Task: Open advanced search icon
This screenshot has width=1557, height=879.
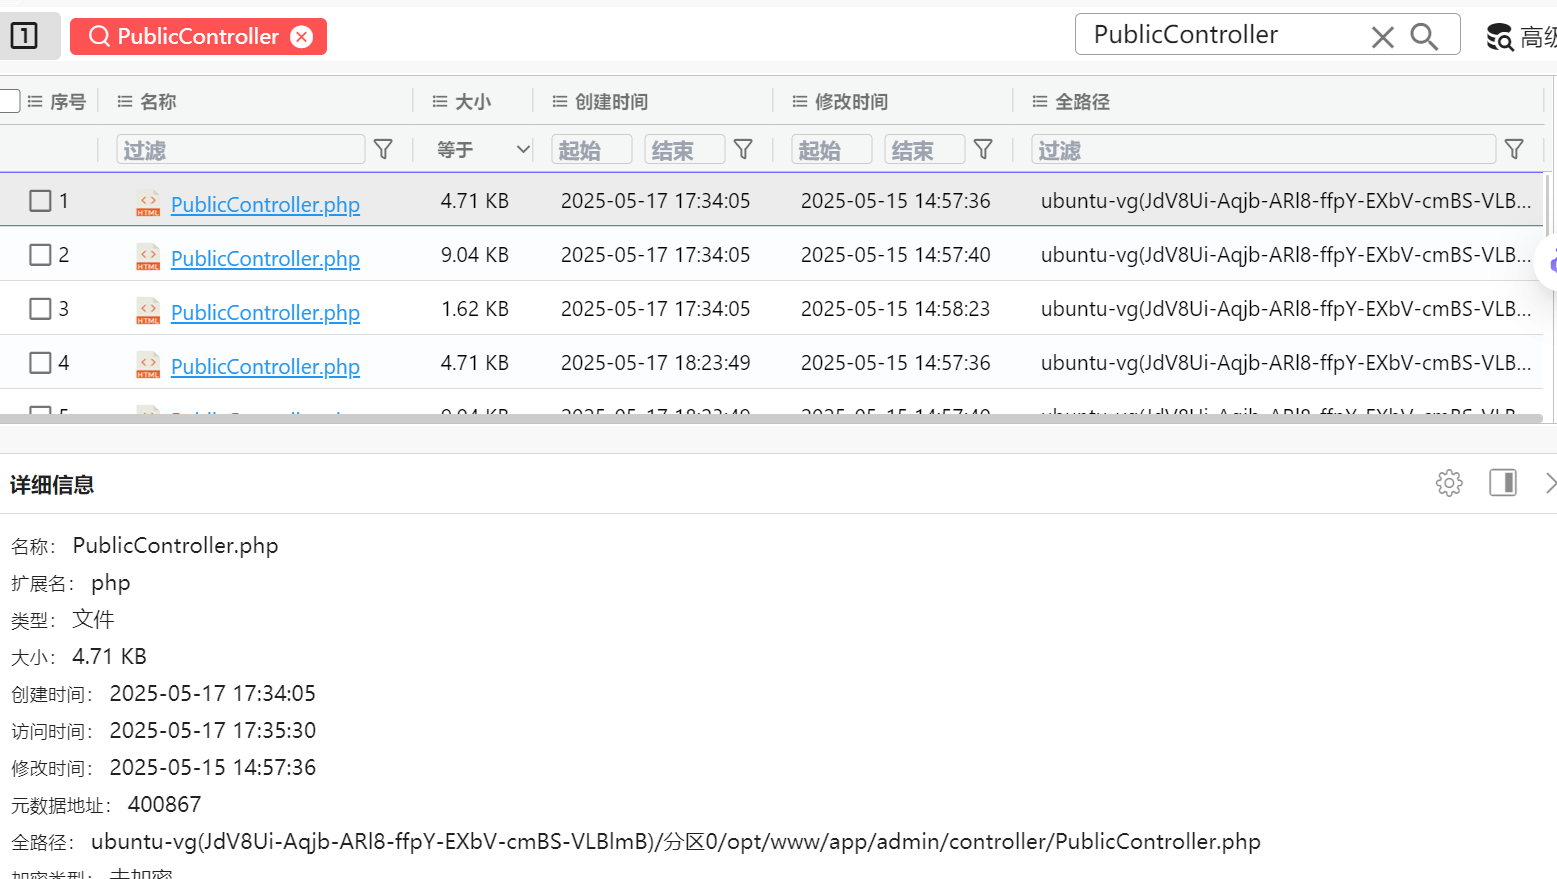Action: [x=1499, y=38]
